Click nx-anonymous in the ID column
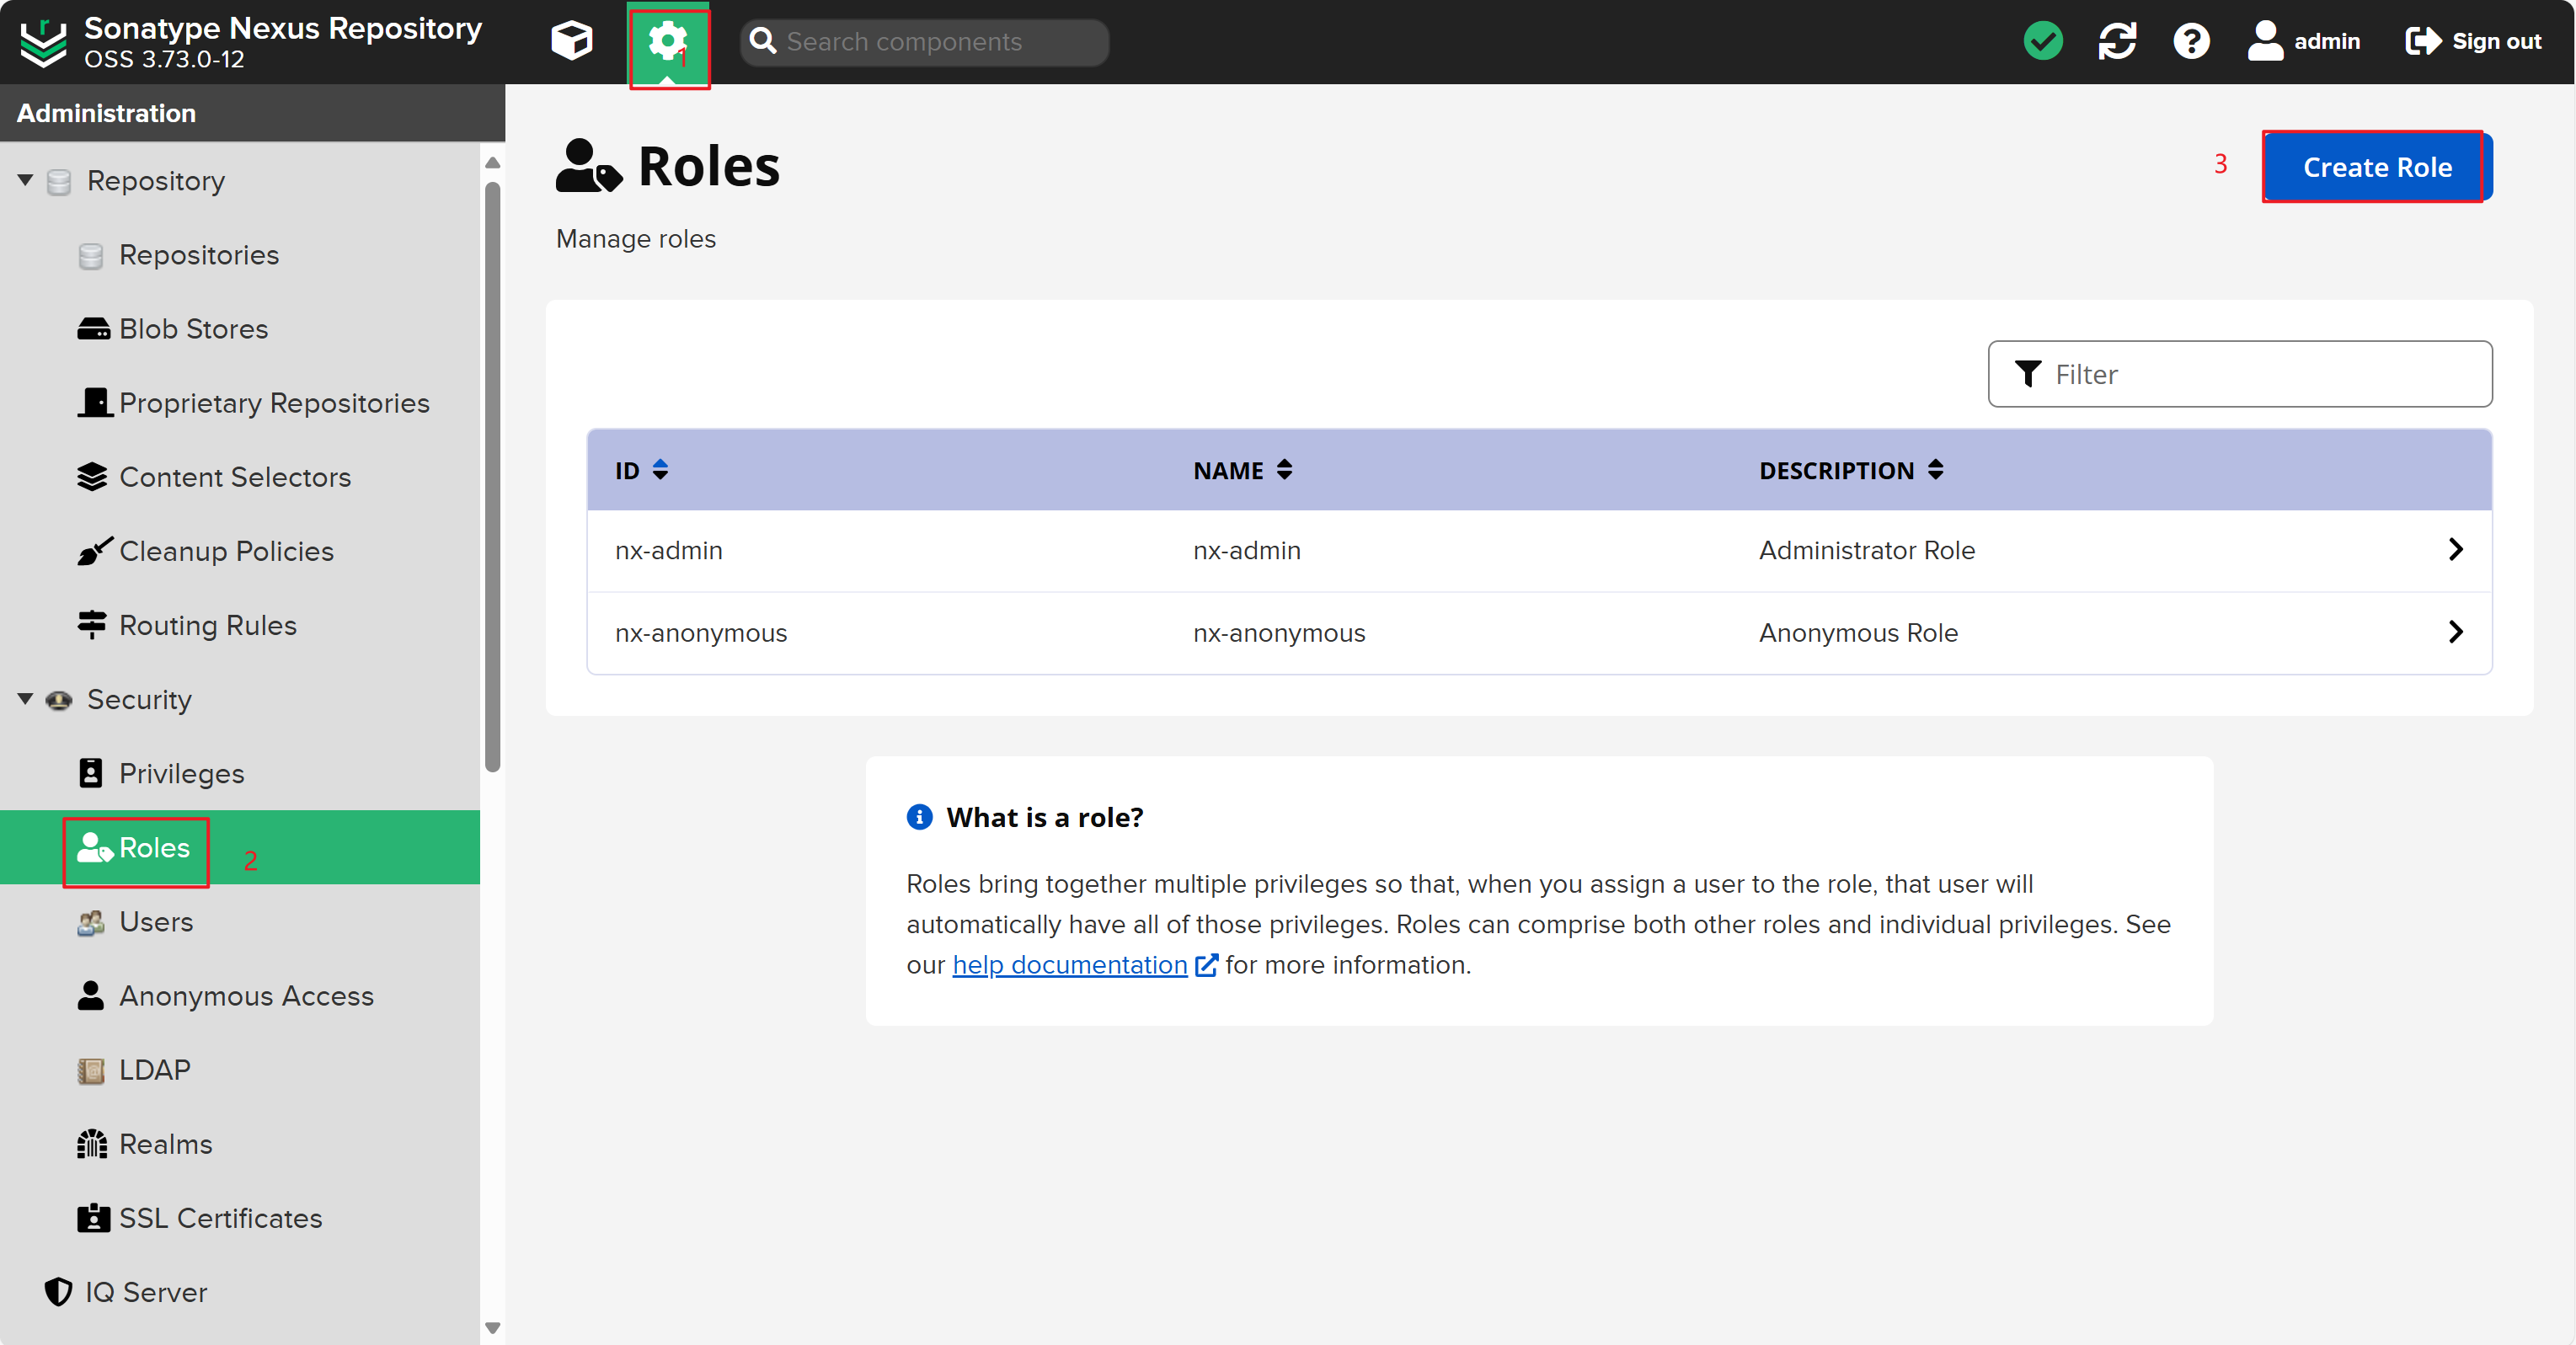Viewport: 2576px width, 1345px height. point(700,633)
